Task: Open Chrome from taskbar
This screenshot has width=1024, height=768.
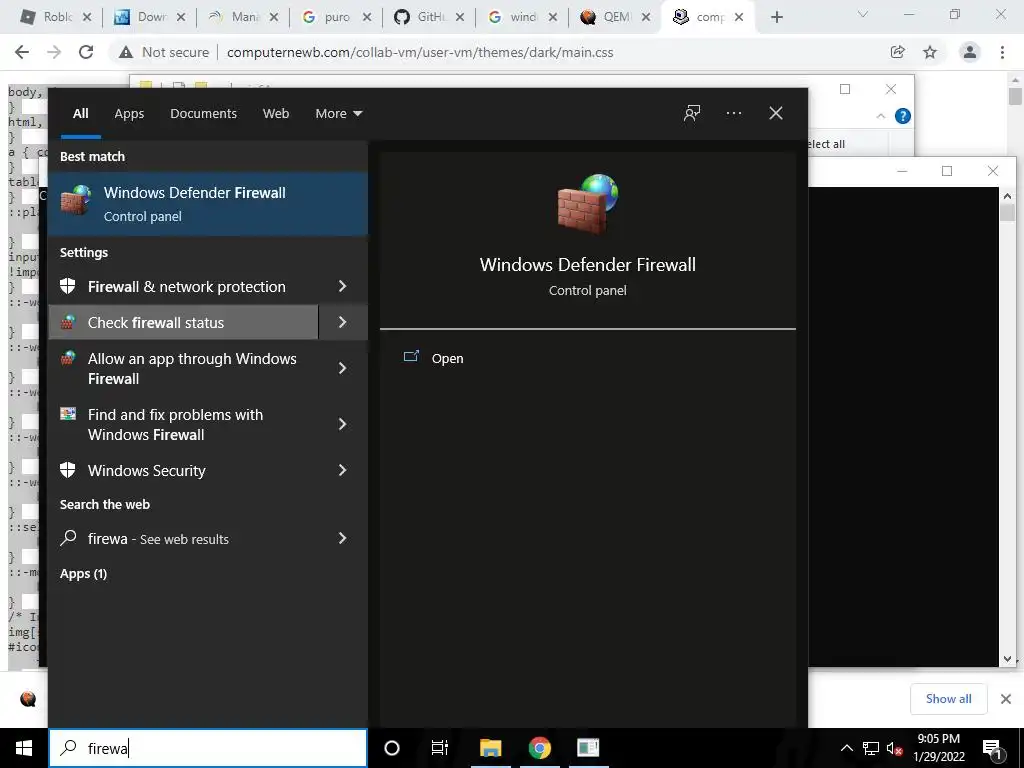Action: (539, 748)
